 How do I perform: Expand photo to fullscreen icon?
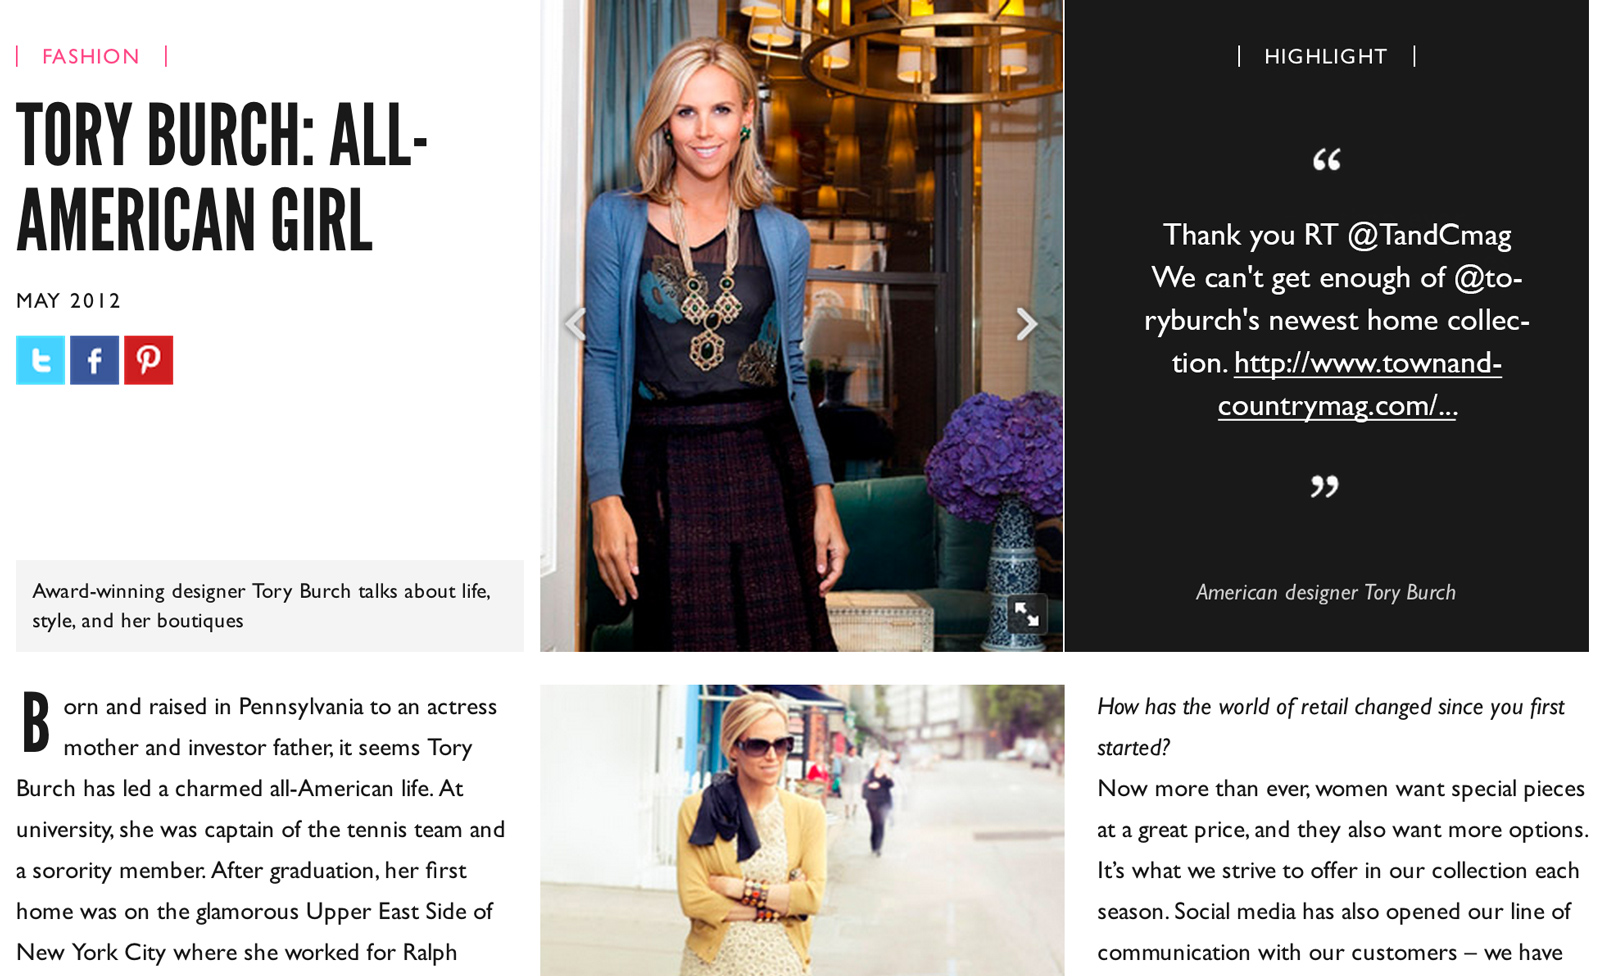pyautogui.click(x=1027, y=613)
